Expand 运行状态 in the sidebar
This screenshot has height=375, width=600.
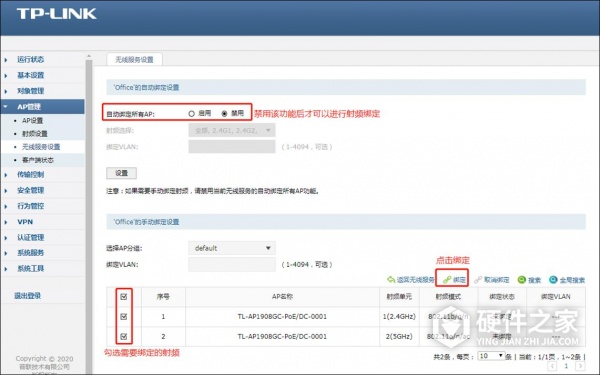30,59
